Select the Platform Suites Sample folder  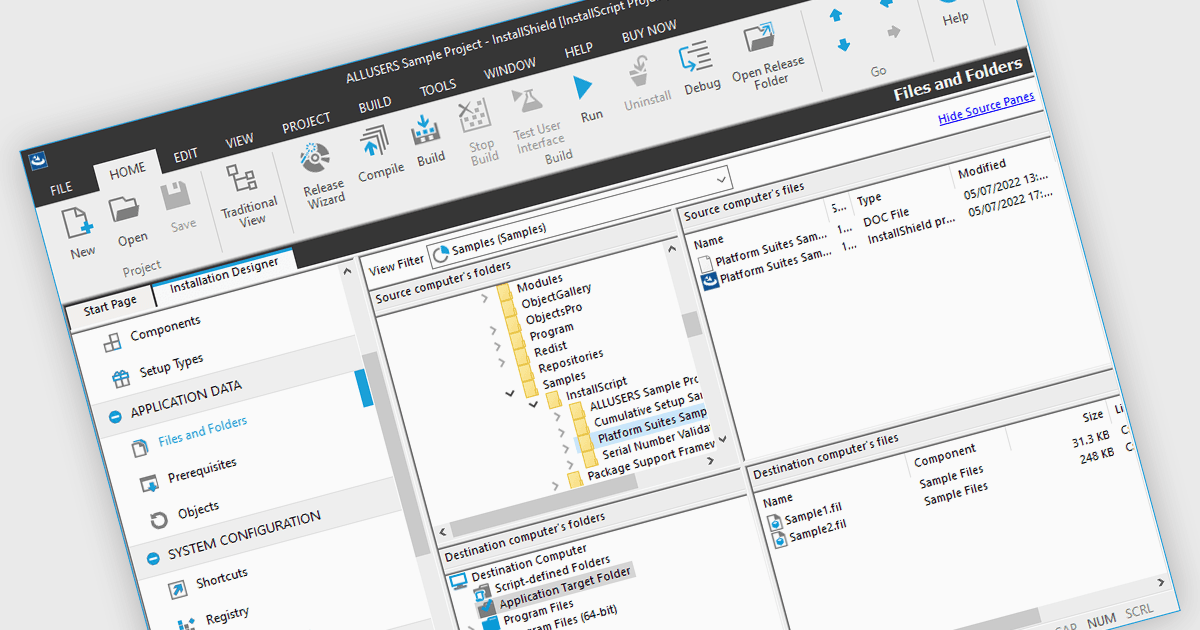click(x=652, y=429)
